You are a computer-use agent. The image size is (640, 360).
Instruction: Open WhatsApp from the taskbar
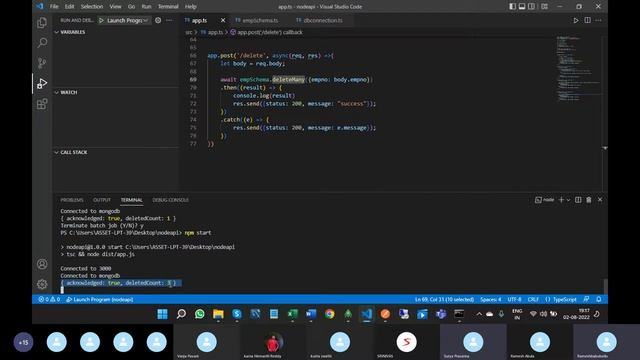[x=200, y=313]
